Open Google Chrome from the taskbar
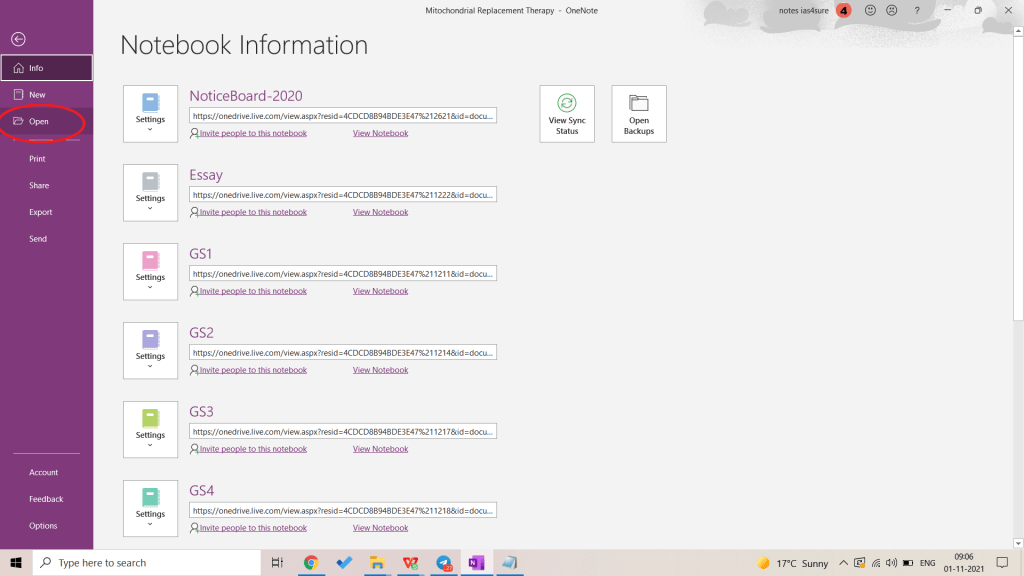This screenshot has height=576, width=1024. [x=311, y=562]
